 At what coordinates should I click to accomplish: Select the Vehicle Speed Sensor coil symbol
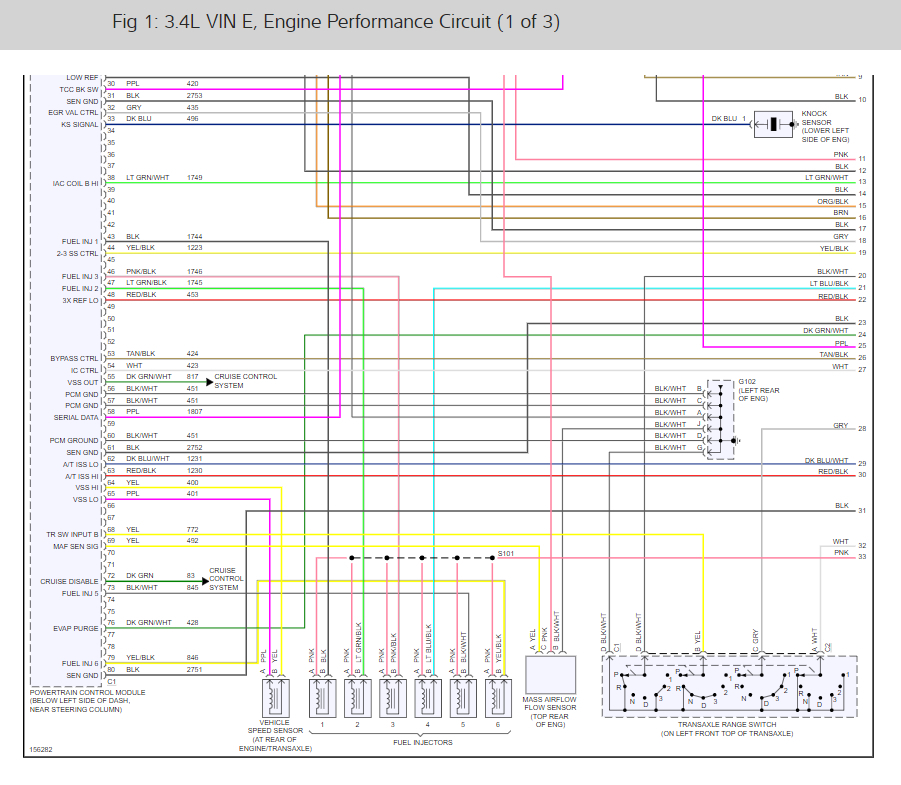click(x=275, y=698)
